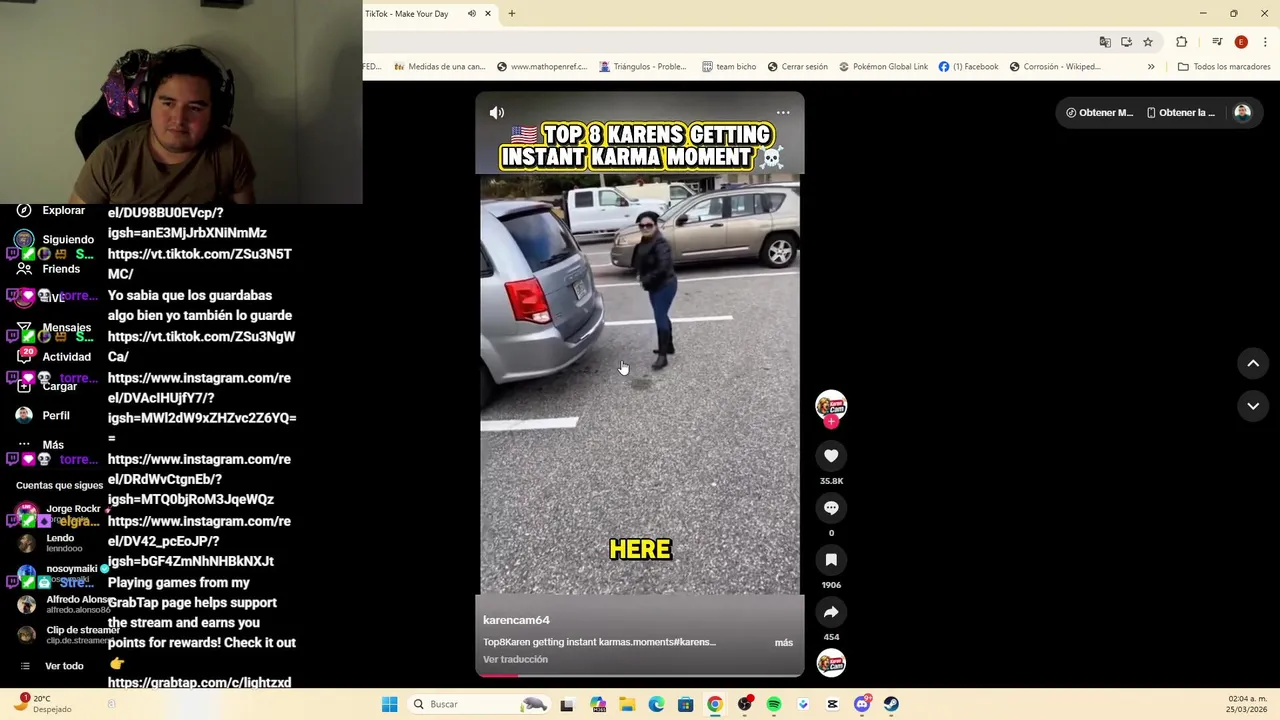The image size is (1280, 720).
Task: Click the taskbar Buscar search box
Action: [481, 704]
